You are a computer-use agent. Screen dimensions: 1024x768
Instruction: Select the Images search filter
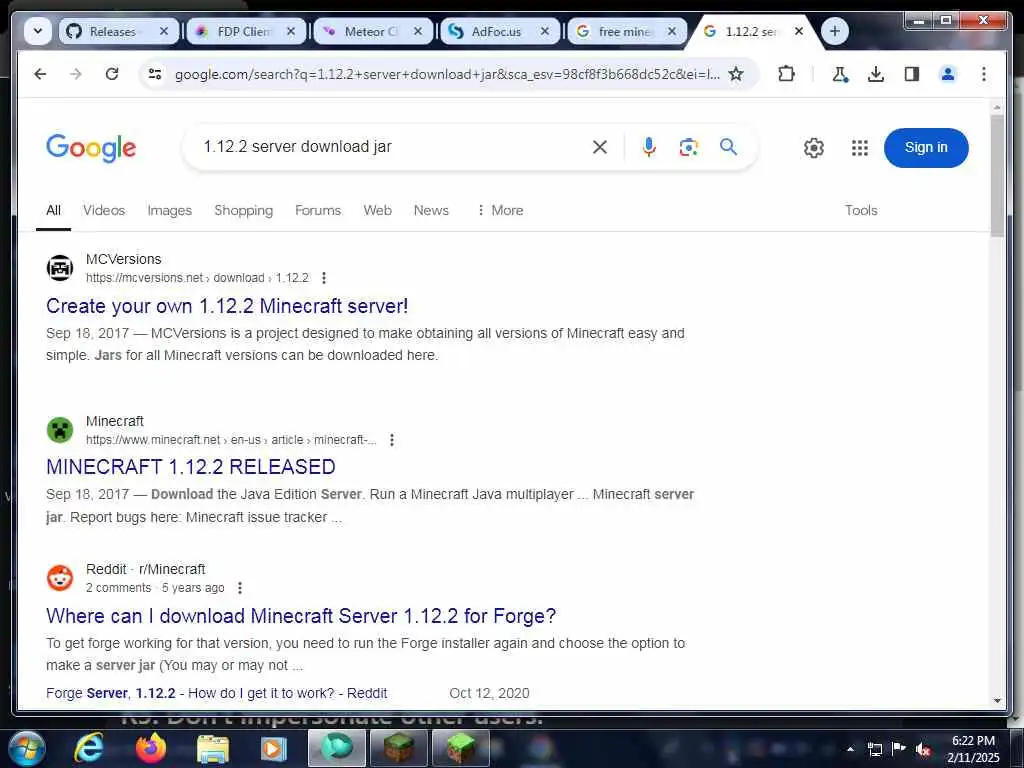170,210
